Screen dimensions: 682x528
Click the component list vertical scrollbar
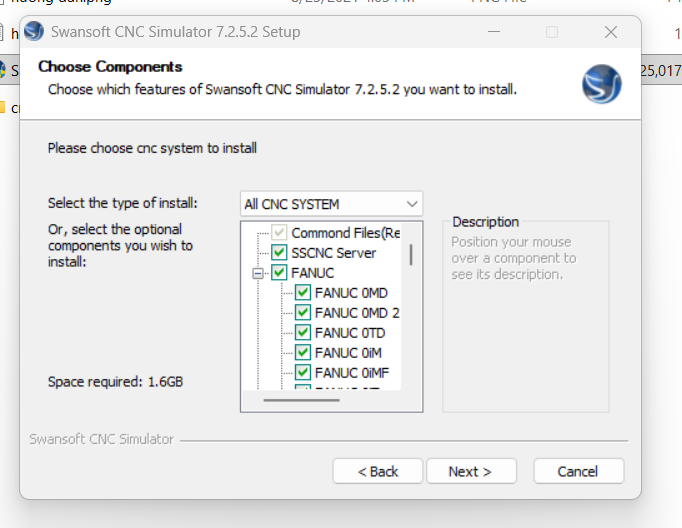click(x=411, y=254)
